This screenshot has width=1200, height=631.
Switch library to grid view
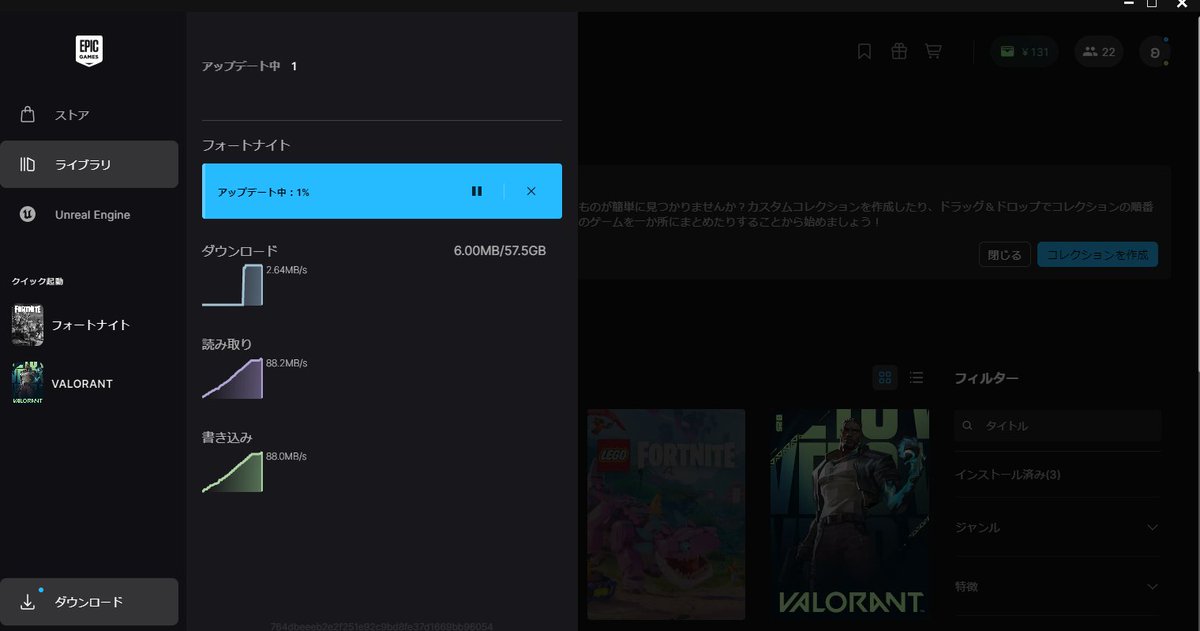885,377
